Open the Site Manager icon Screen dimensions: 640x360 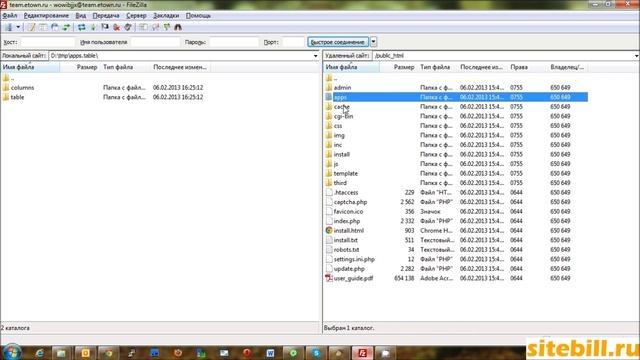pos(9,27)
